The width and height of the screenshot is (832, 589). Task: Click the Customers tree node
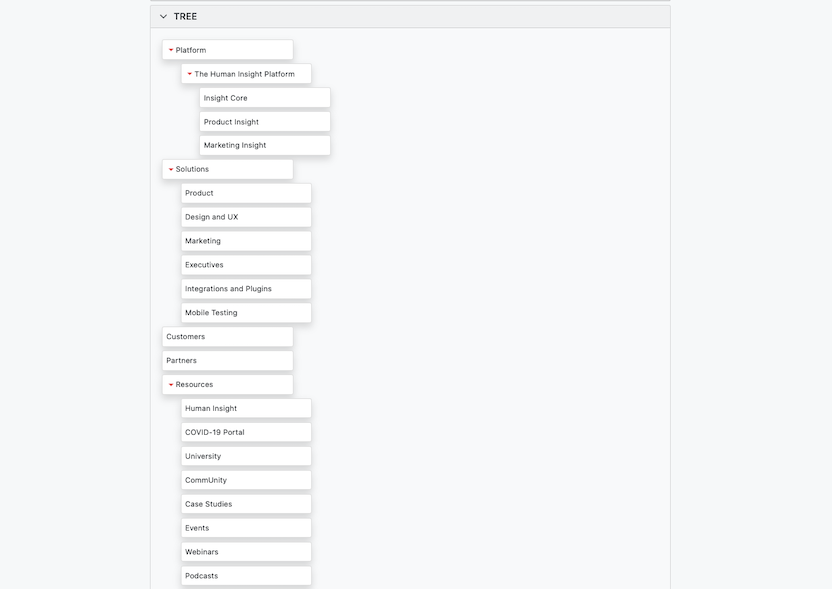(x=227, y=337)
